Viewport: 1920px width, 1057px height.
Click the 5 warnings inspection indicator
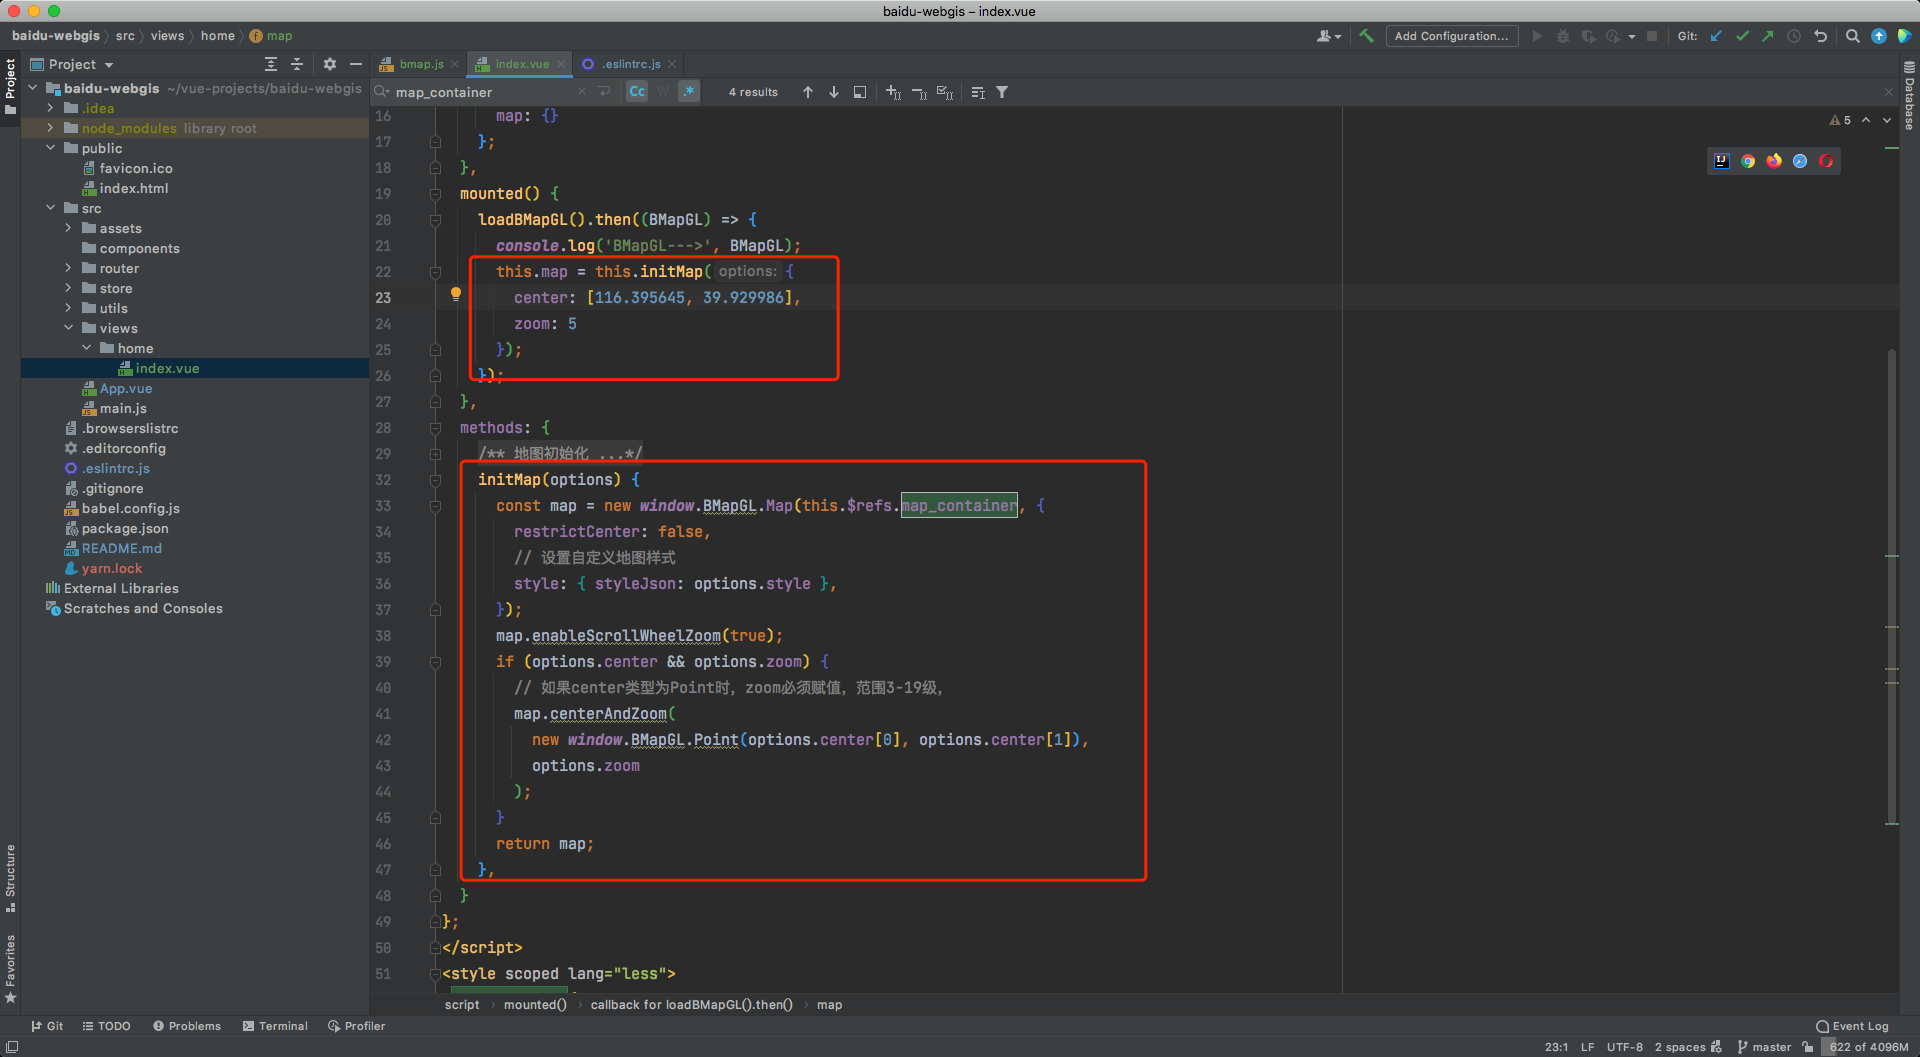pos(1841,120)
